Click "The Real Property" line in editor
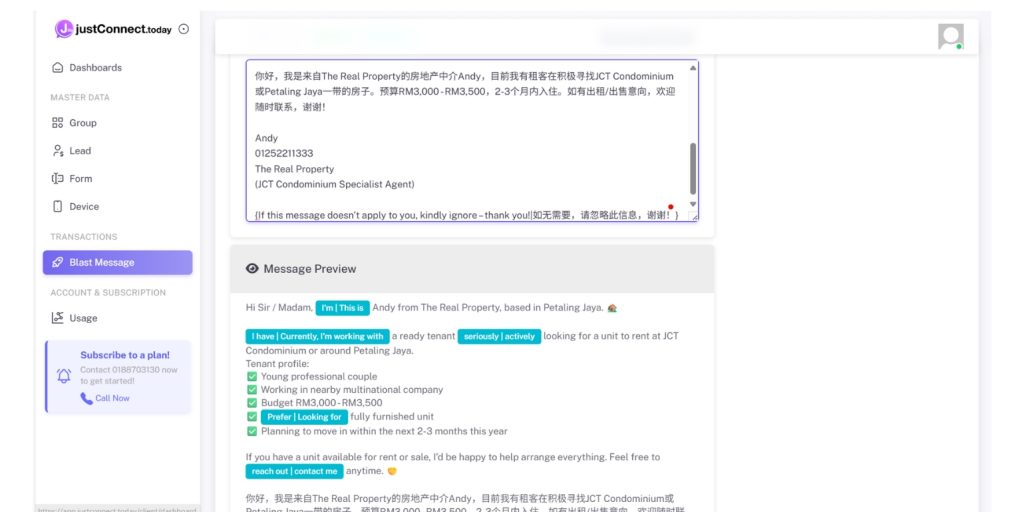 click(295, 169)
